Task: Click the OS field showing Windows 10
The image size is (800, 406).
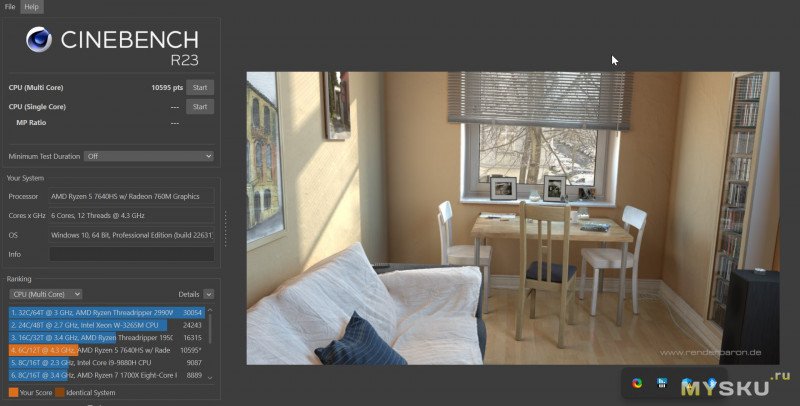Action: (132, 235)
